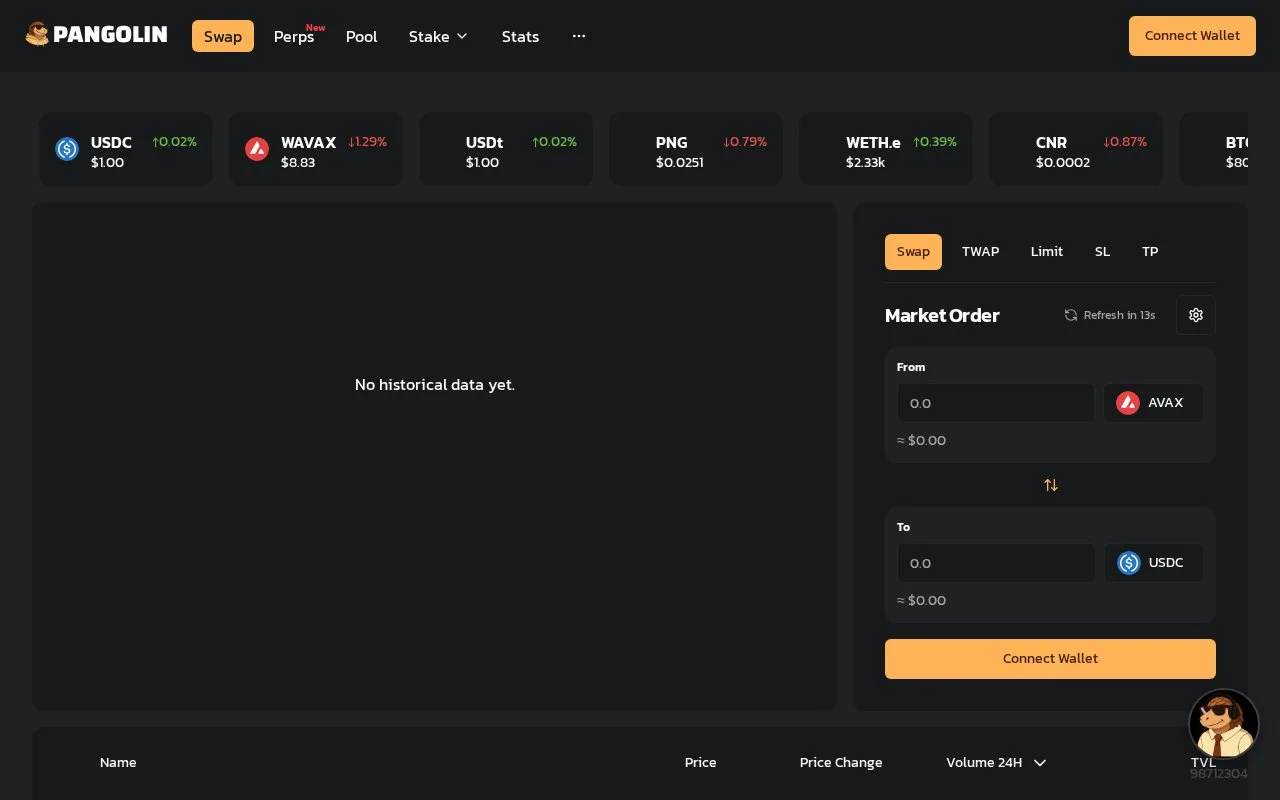
Task: Click the WAVAX ticker coin icon
Action: [x=257, y=149]
